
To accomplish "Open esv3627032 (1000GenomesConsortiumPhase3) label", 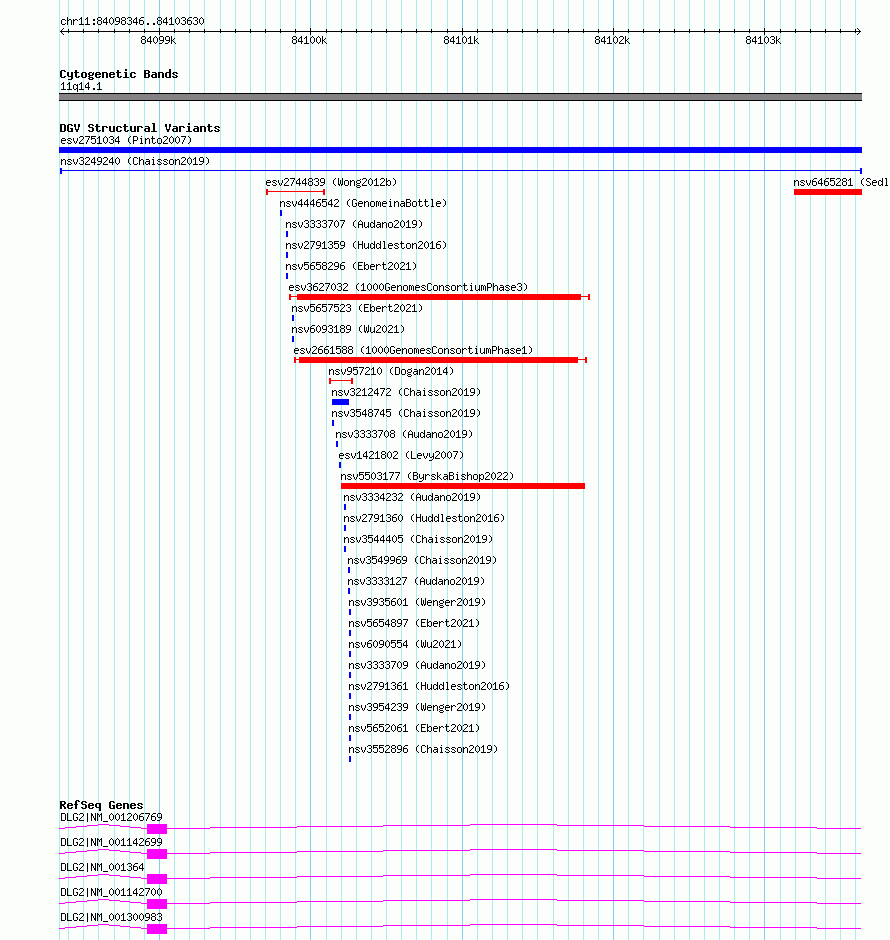I will point(408,287).
